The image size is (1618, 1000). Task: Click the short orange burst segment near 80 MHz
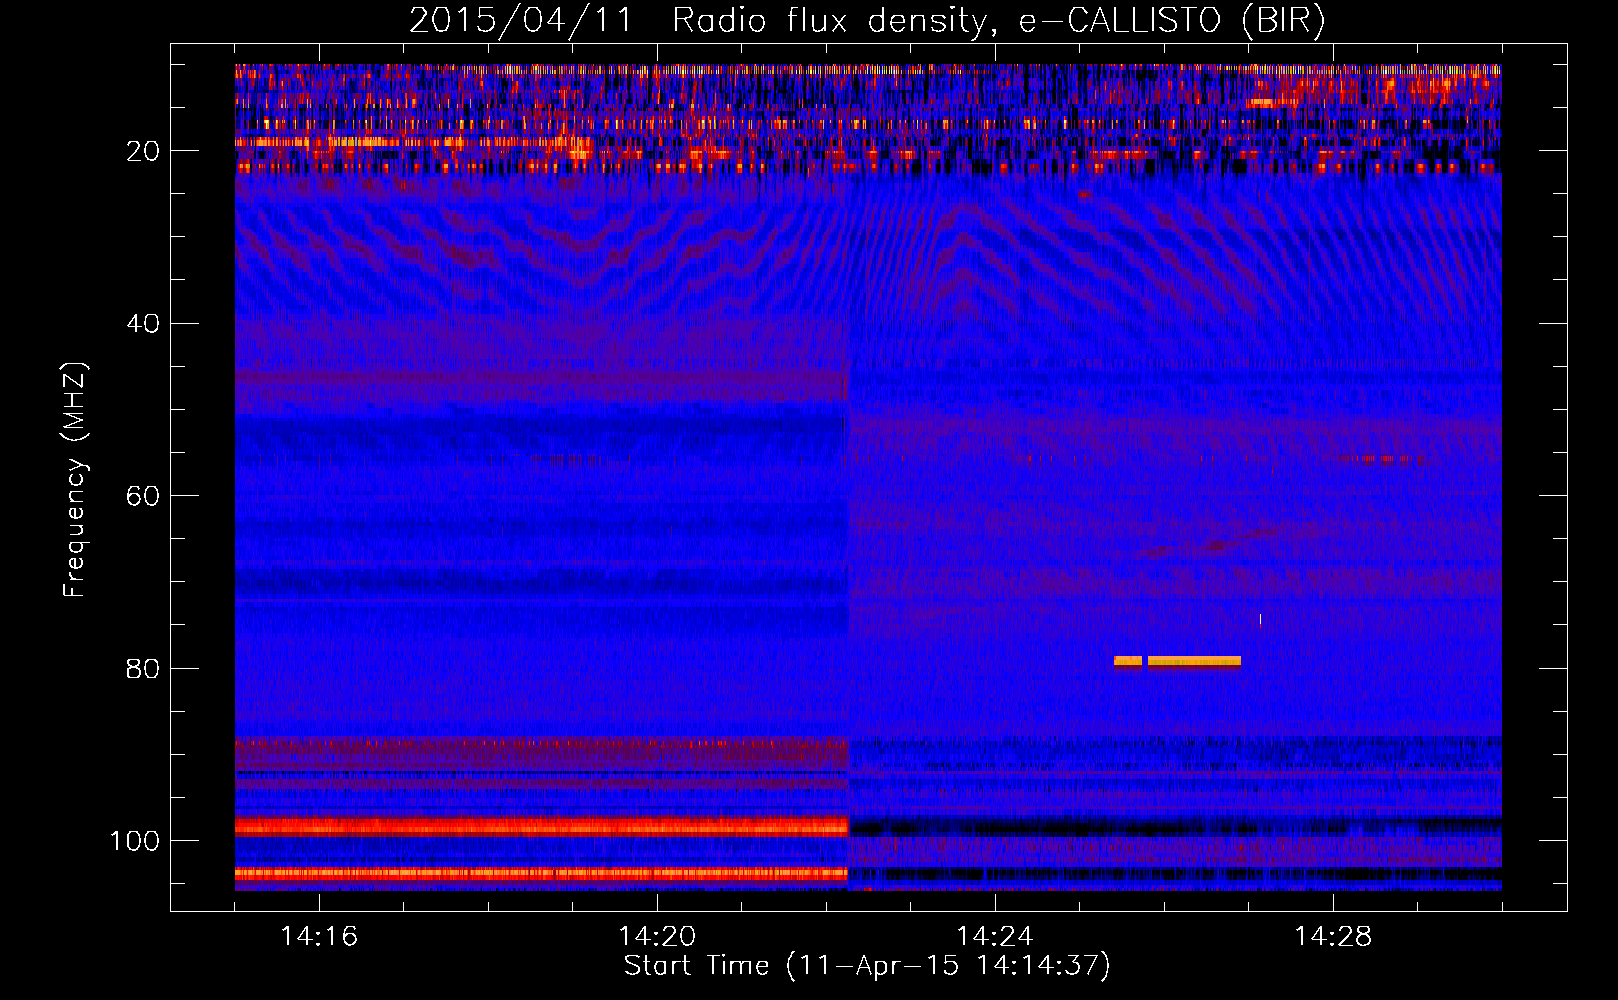[1128, 661]
